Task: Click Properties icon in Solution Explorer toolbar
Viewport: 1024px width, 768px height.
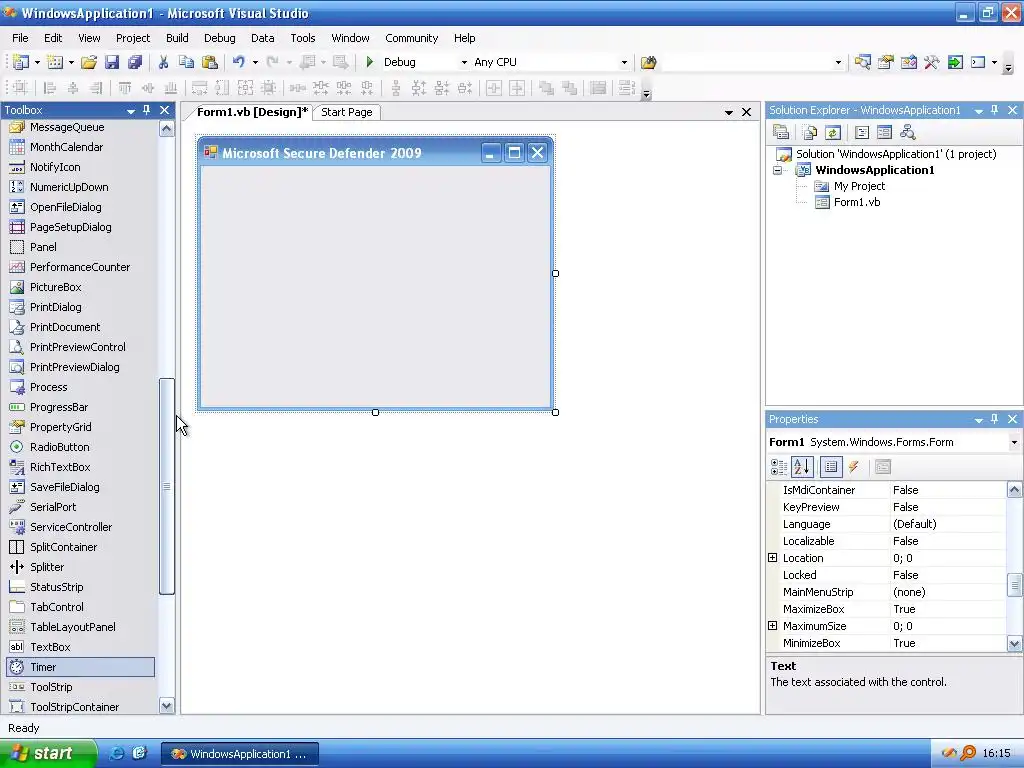Action: tap(781, 133)
